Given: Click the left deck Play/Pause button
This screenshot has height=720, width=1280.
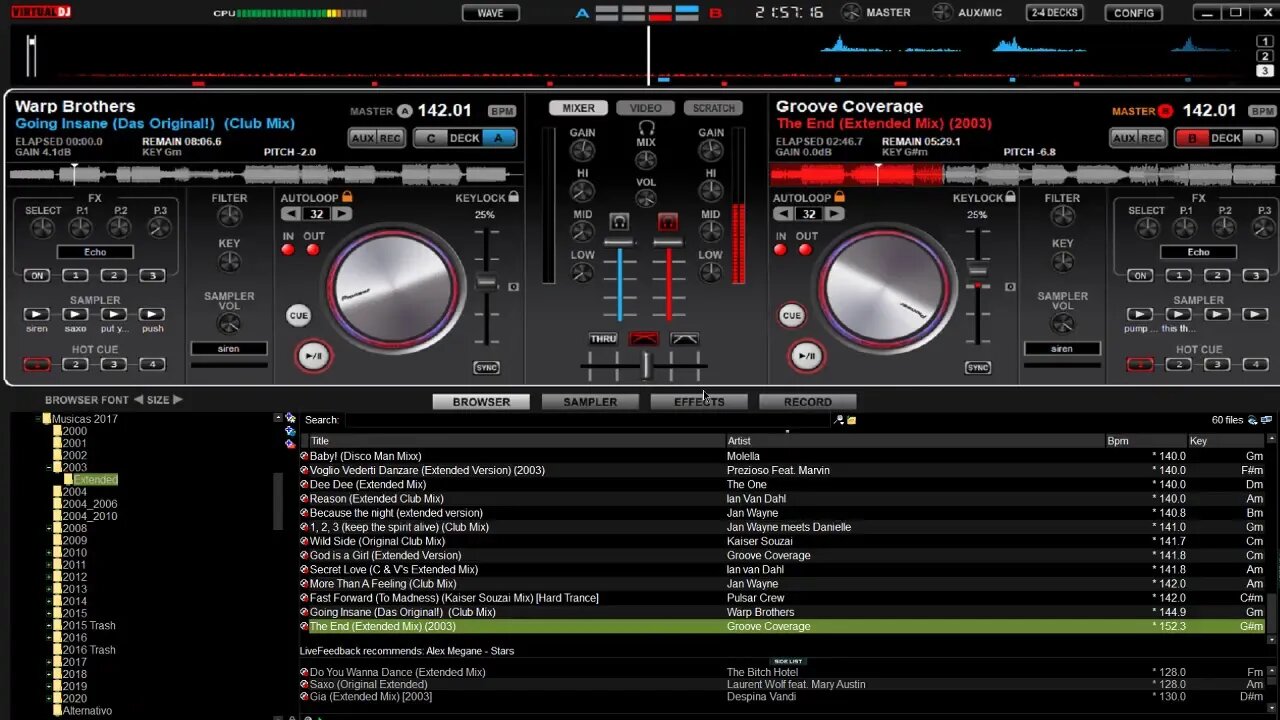Looking at the screenshot, I should (313, 356).
